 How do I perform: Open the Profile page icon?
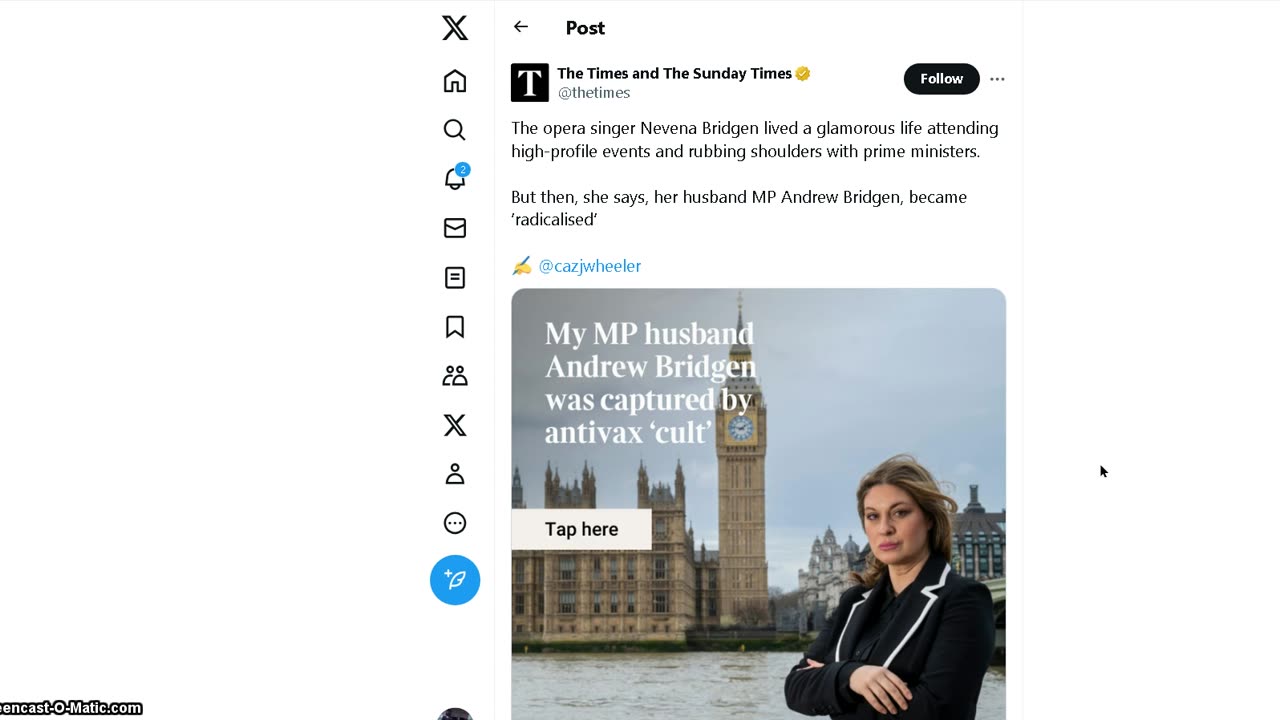click(x=455, y=474)
